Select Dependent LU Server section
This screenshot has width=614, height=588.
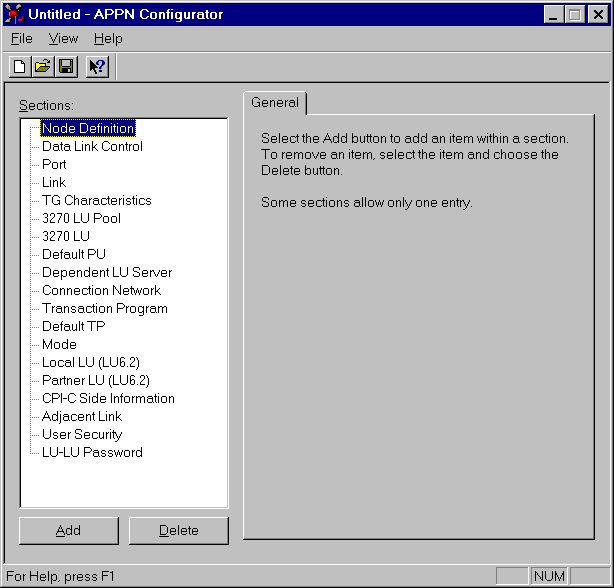pos(107,272)
